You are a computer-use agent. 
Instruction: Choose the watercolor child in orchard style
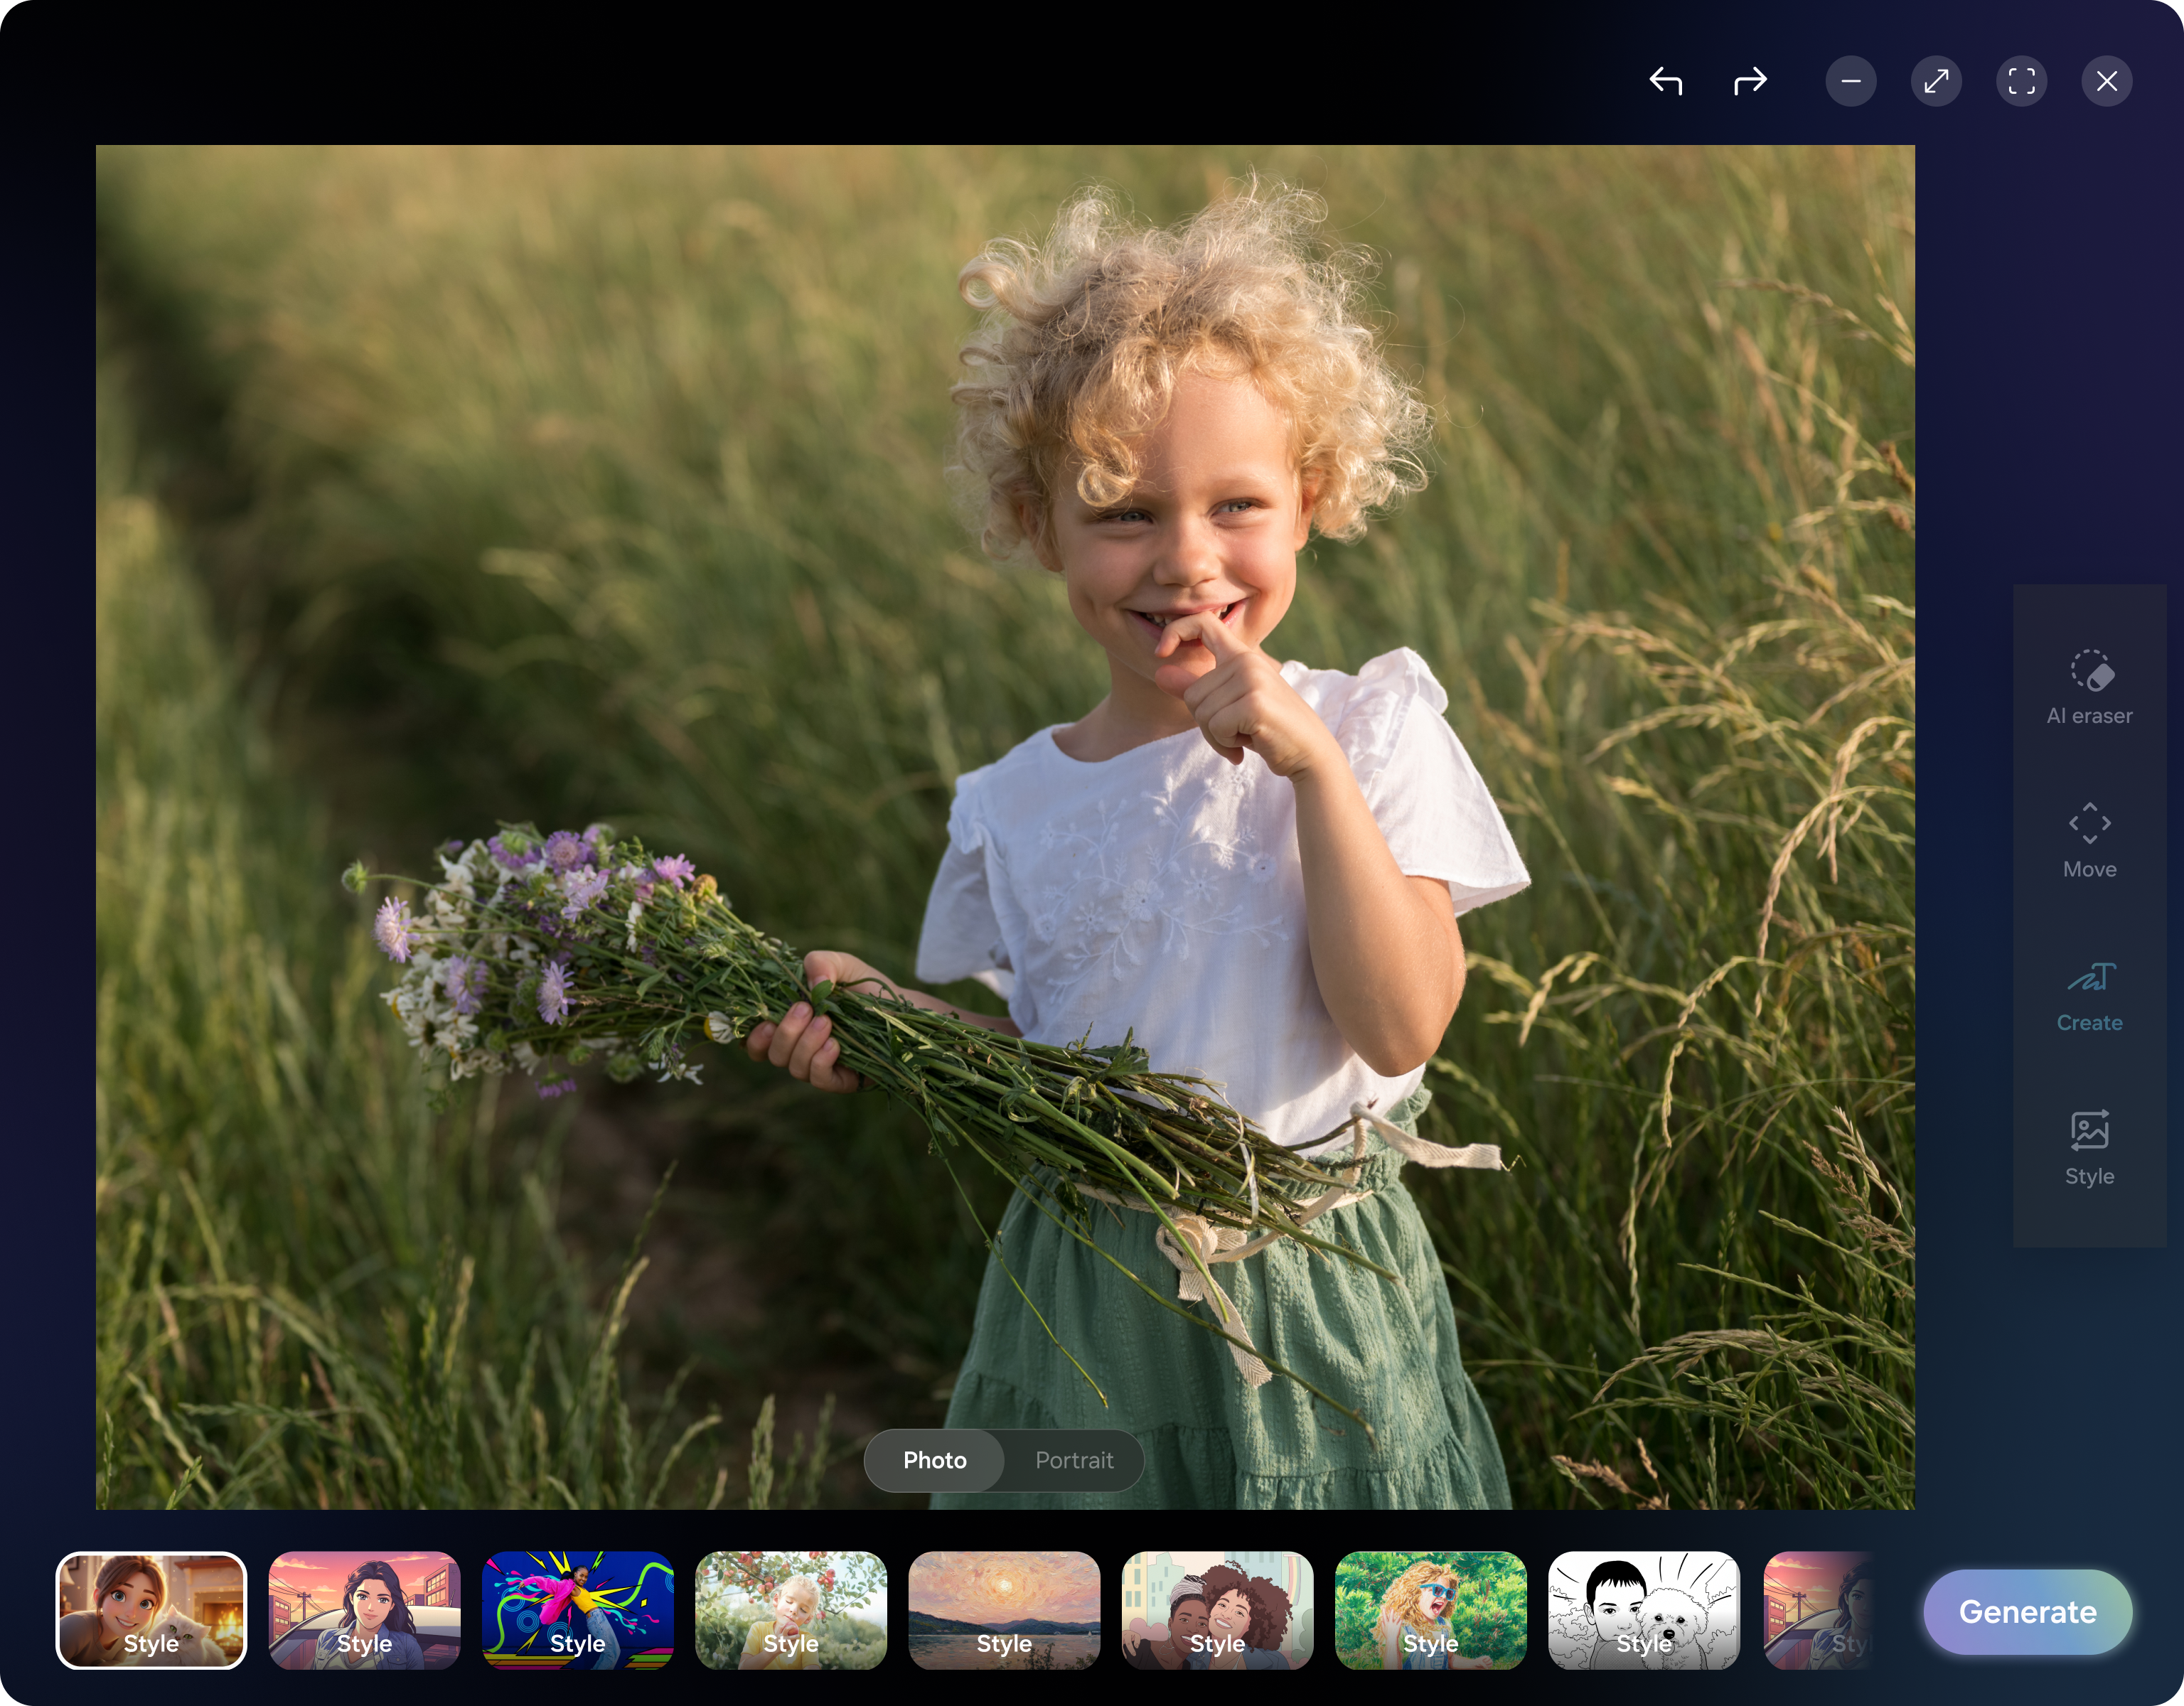click(x=791, y=1610)
